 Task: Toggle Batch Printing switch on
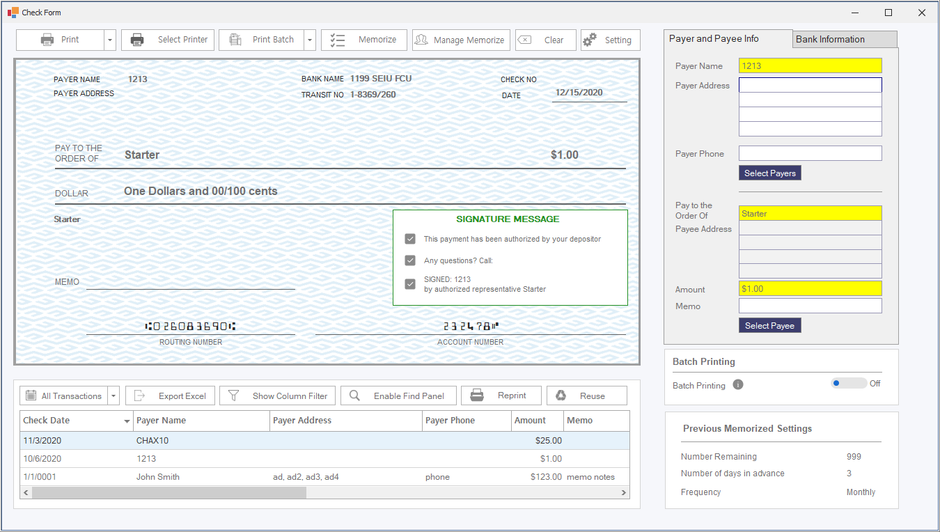tap(848, 383)
